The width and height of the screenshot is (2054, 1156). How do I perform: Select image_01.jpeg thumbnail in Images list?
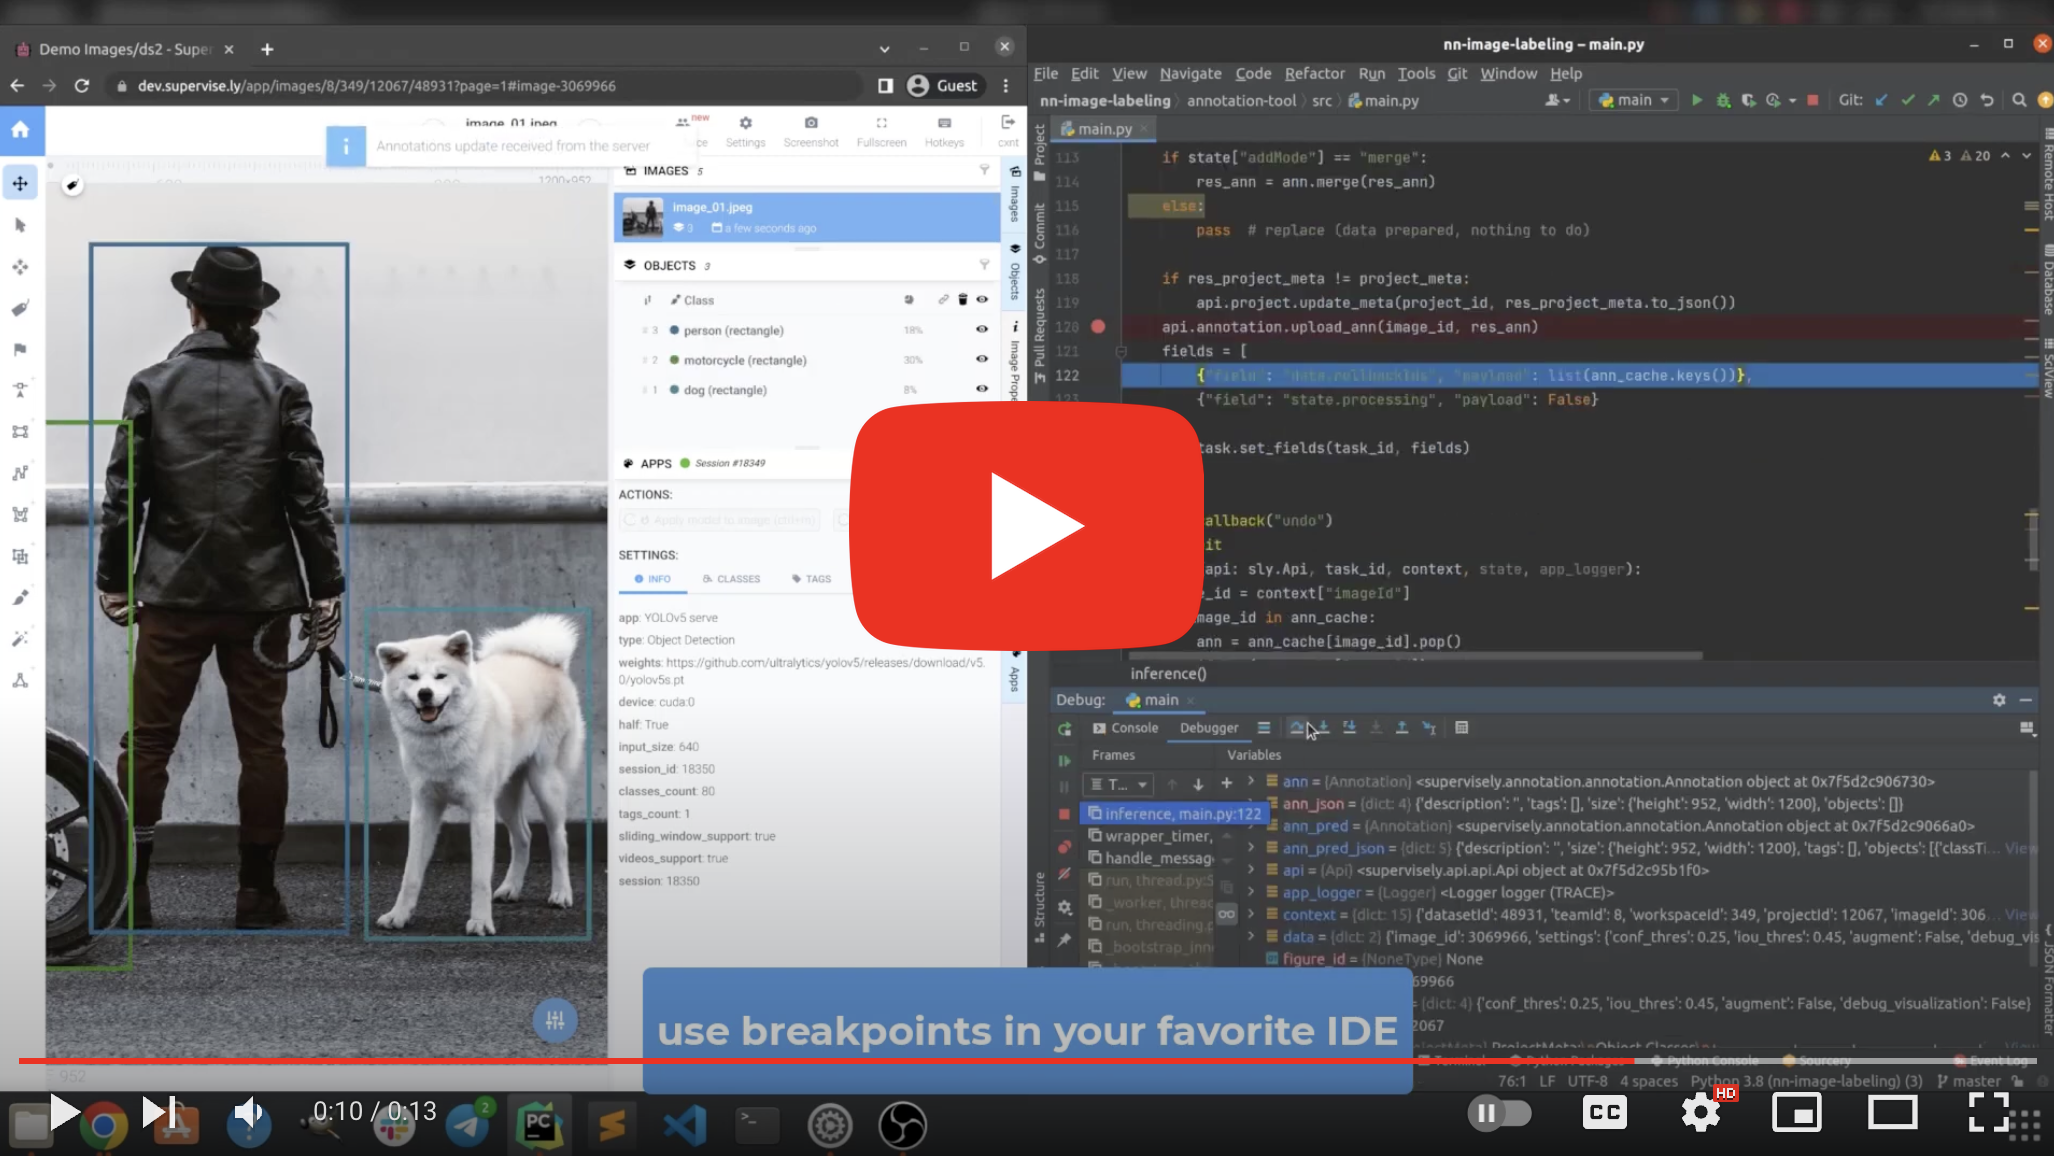(642, 217)
